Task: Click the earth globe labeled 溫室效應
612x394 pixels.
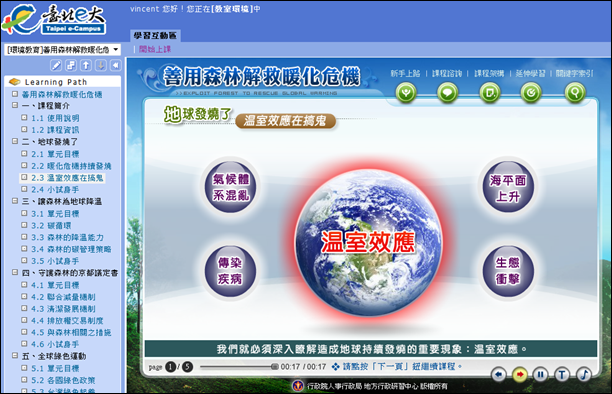Action: coord(368,242)
